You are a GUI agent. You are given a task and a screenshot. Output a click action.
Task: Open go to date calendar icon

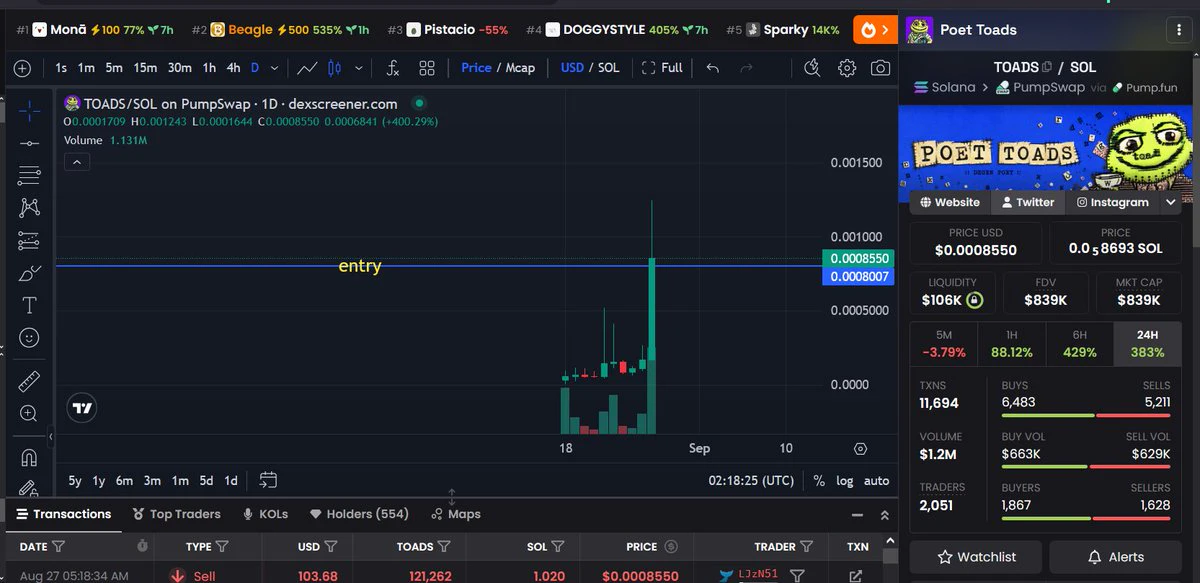pos(268,480)
